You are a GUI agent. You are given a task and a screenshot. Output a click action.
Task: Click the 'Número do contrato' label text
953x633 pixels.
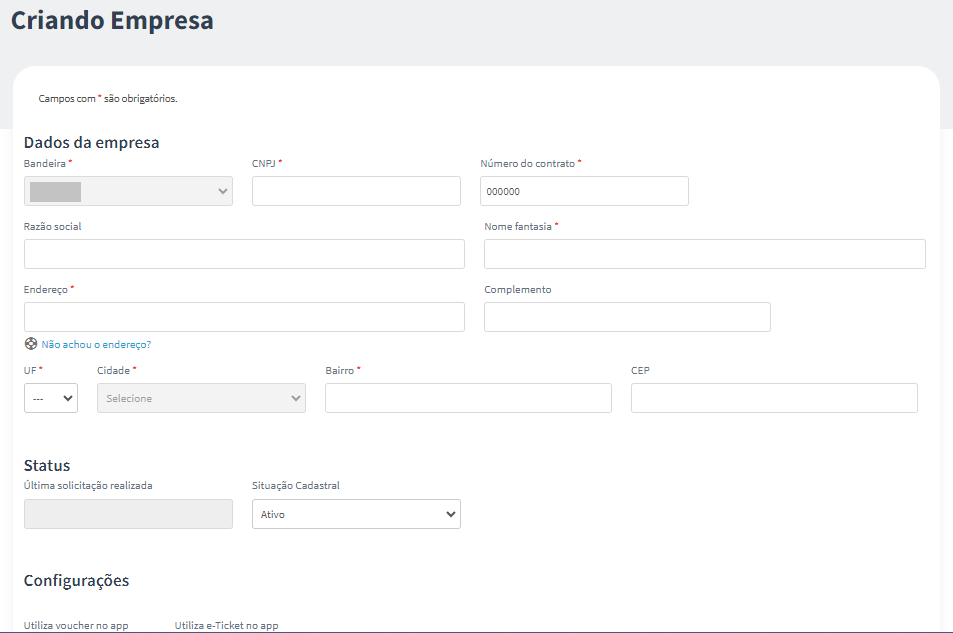click(528, 164)
